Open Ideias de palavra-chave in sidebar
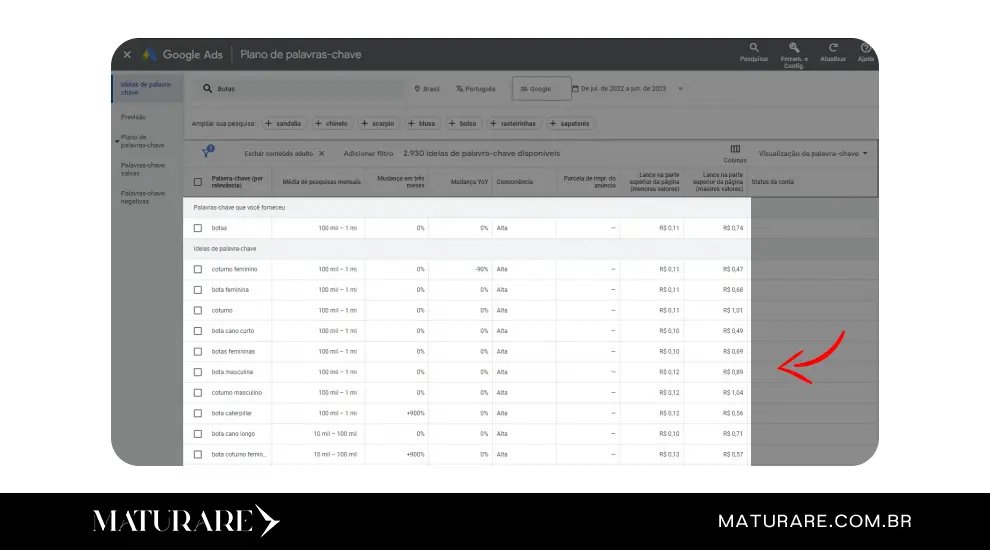This screenshot has width=990, height=550. 146,88
